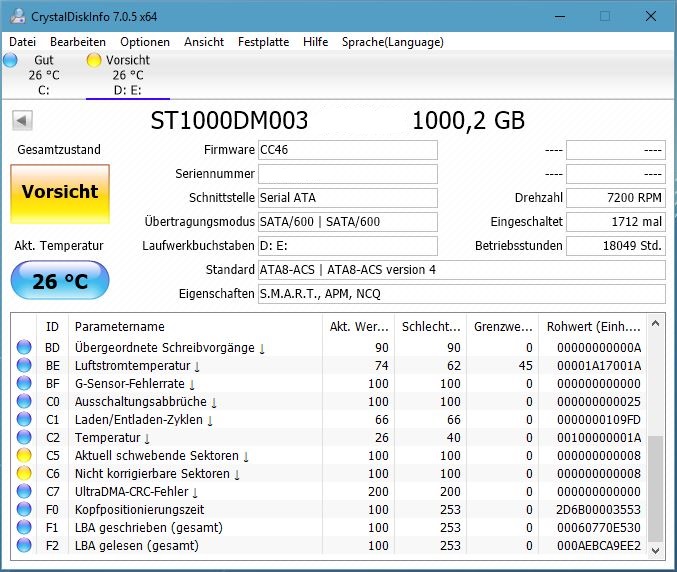Open the Datei menu
Image resolution: width=677 pixels, height=572 pixels.
point(22,42)
